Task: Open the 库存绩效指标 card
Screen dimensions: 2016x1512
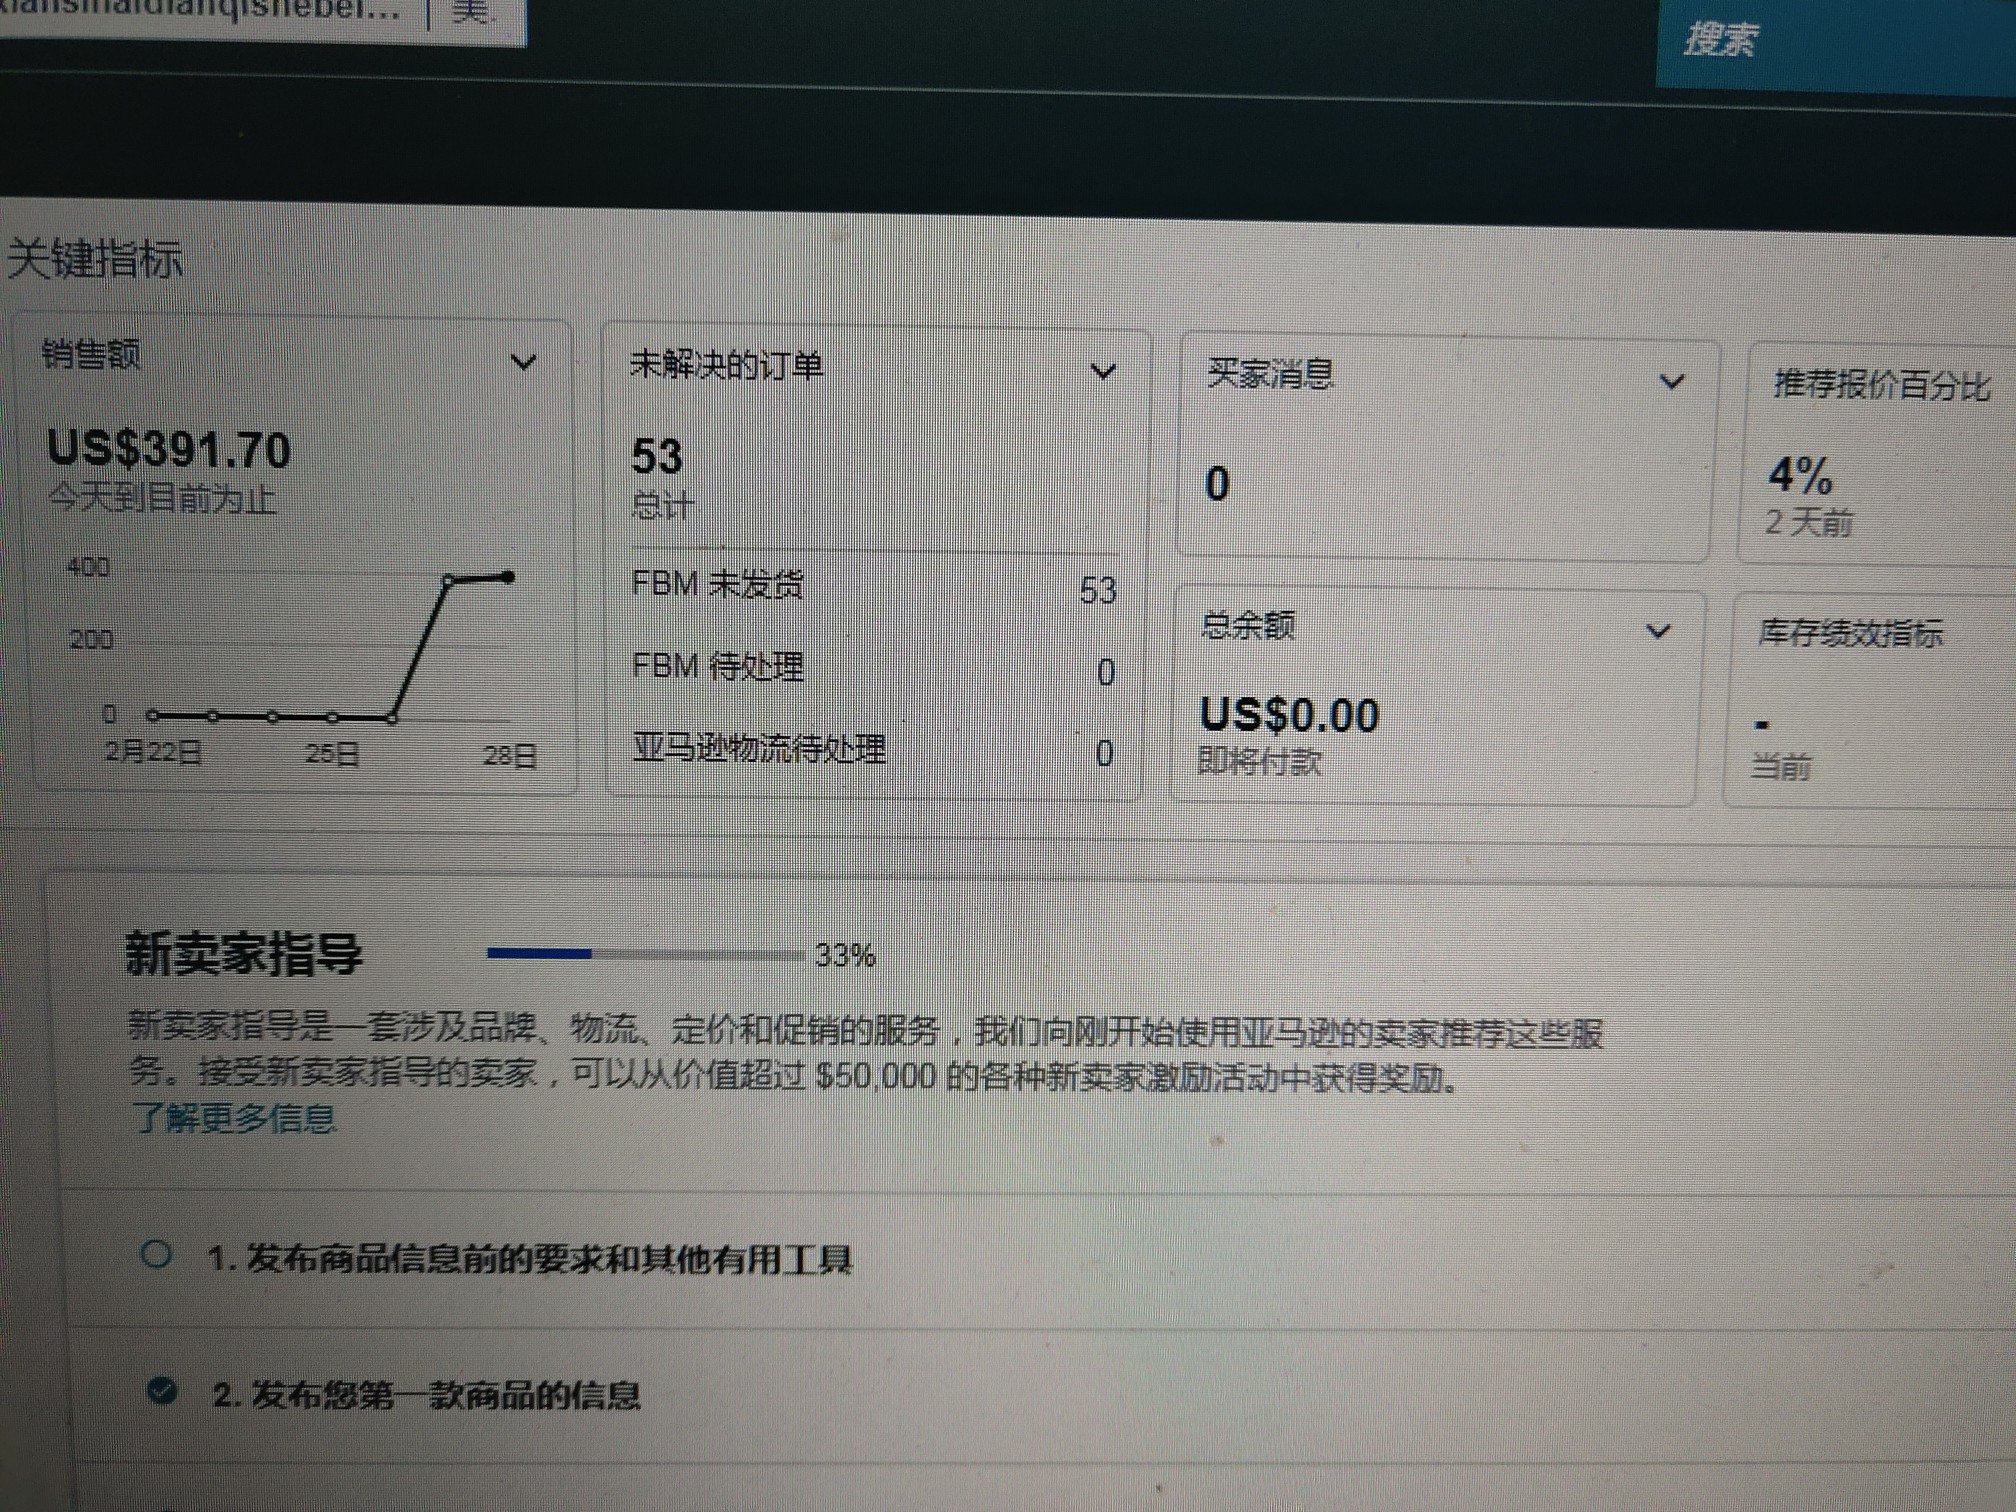Action: [x=1870, y=700]
